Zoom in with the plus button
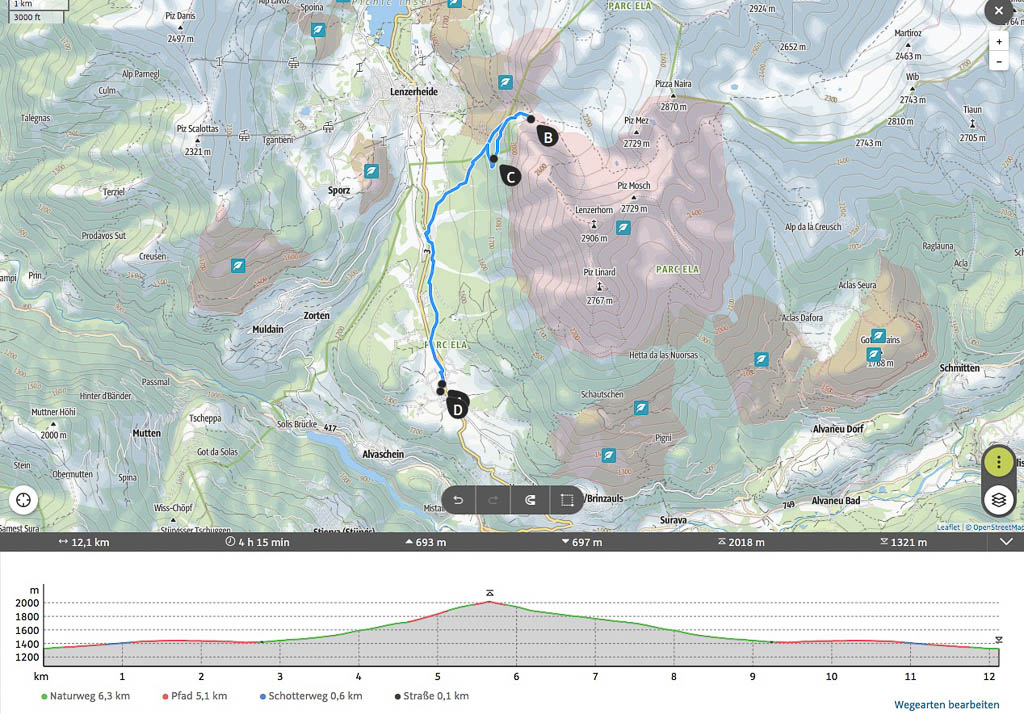 point(998,42)
